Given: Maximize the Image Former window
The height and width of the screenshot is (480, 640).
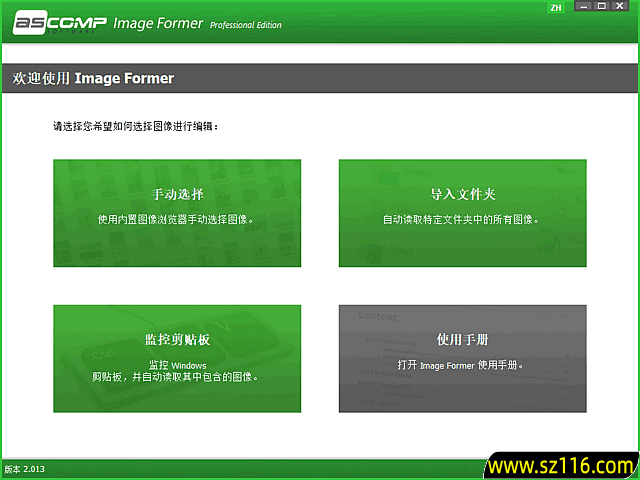Looking at the screenshot, I should (x=602, y=6).
